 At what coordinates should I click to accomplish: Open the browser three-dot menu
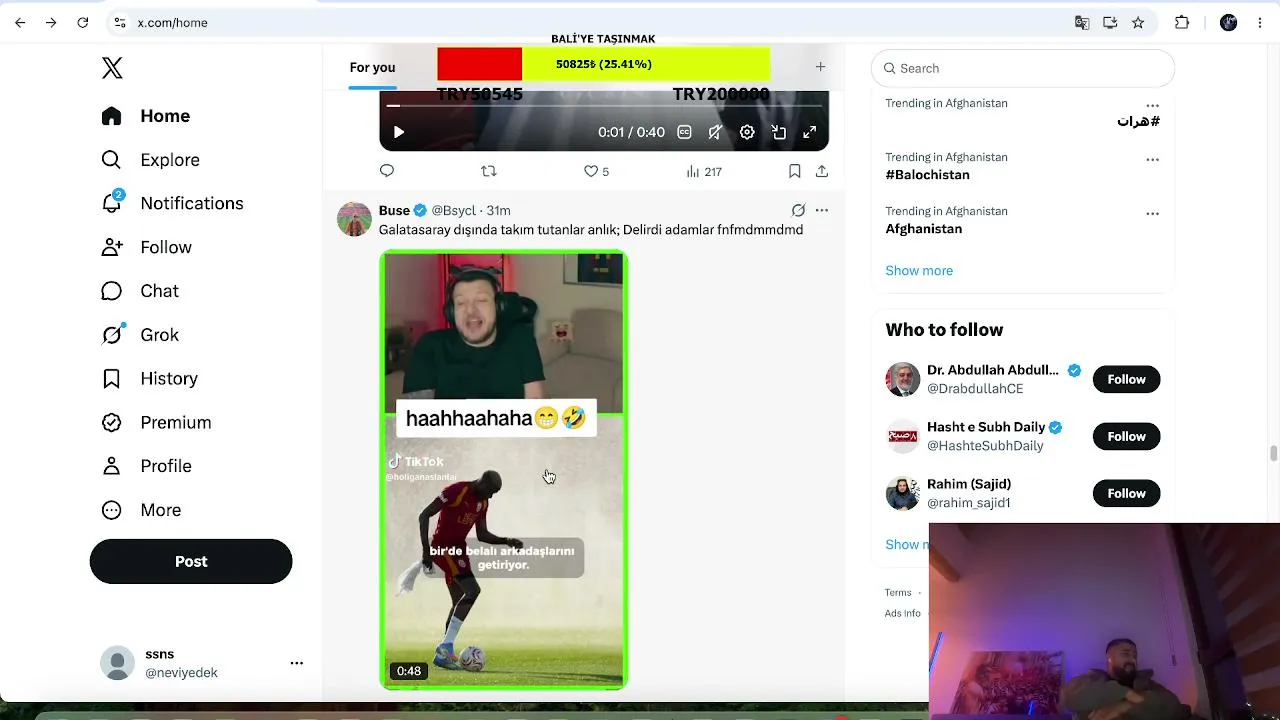(1260, 22)
